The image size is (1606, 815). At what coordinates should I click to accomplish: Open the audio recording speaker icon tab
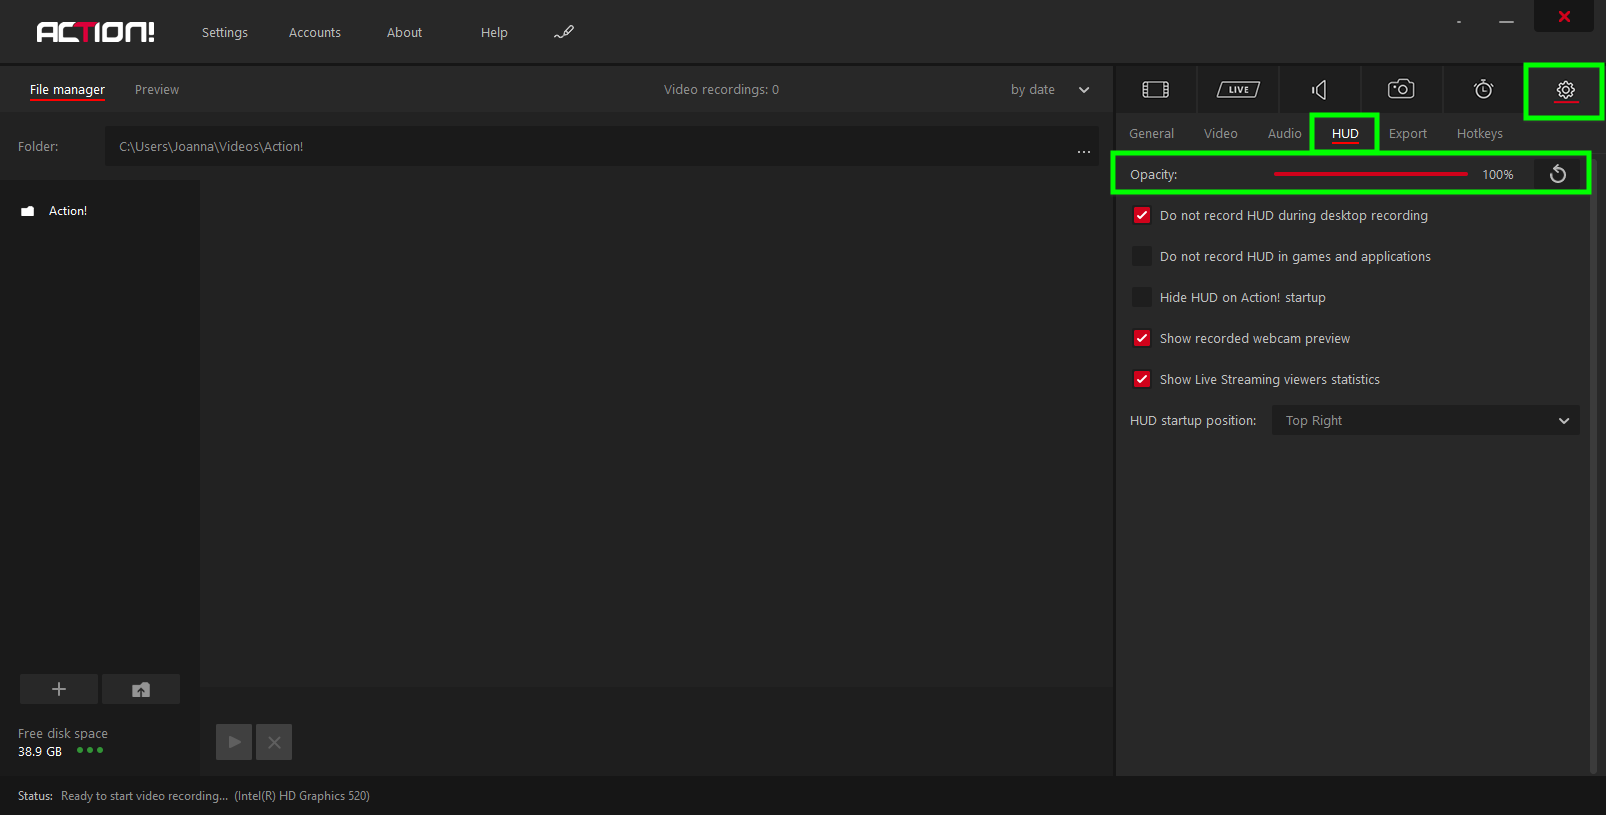coord(1319,90)
